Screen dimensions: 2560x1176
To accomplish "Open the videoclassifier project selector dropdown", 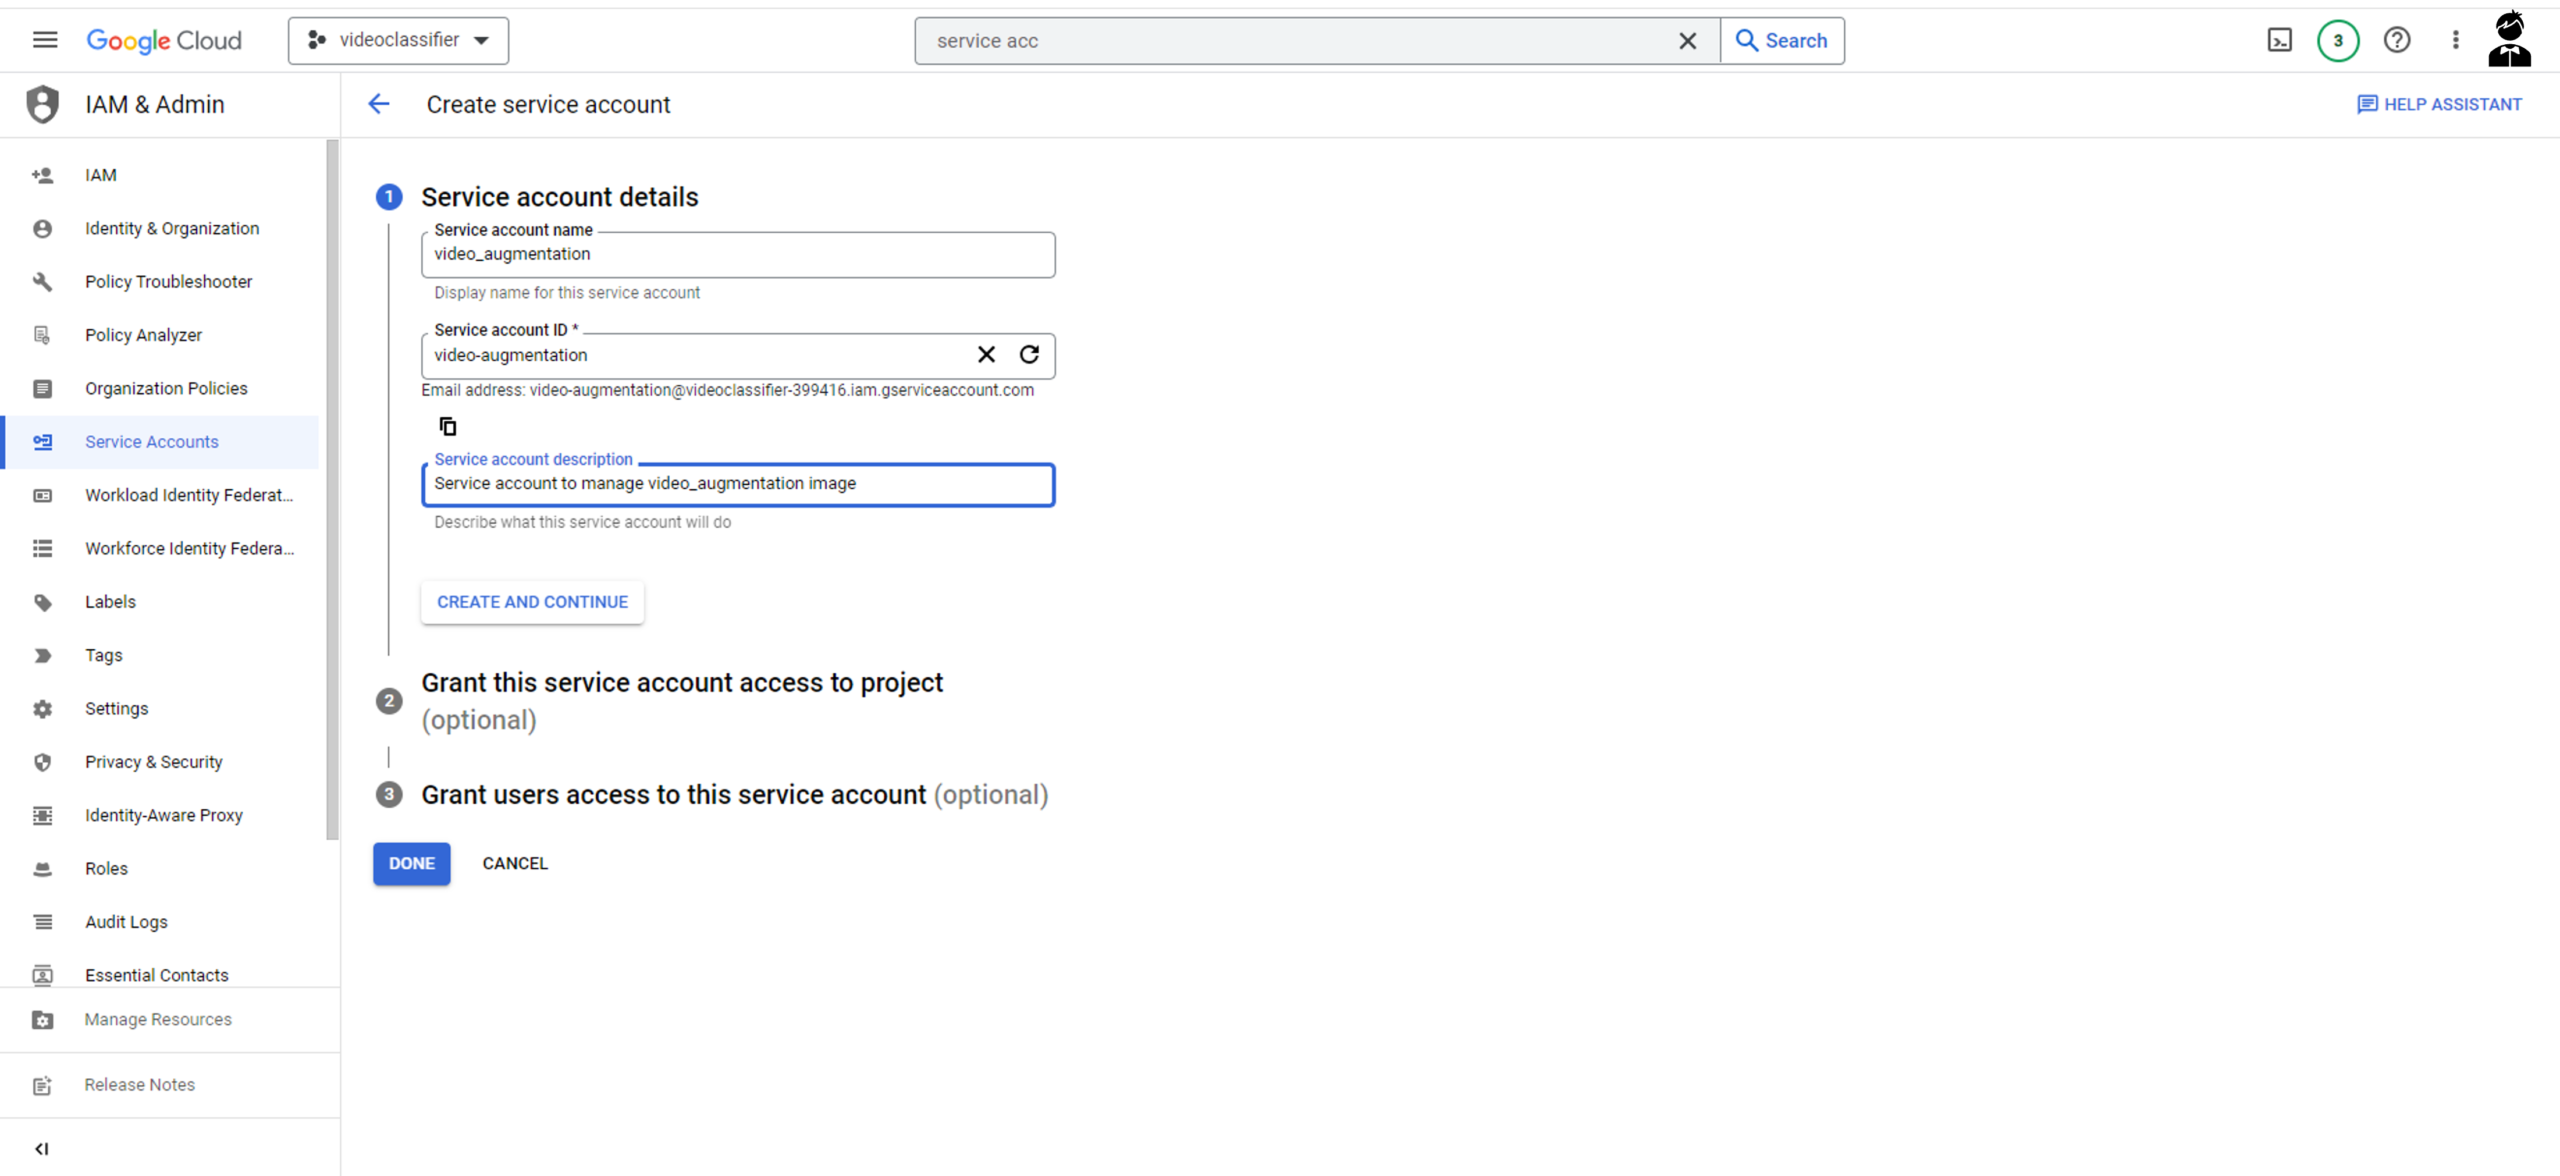I will 398,40.
